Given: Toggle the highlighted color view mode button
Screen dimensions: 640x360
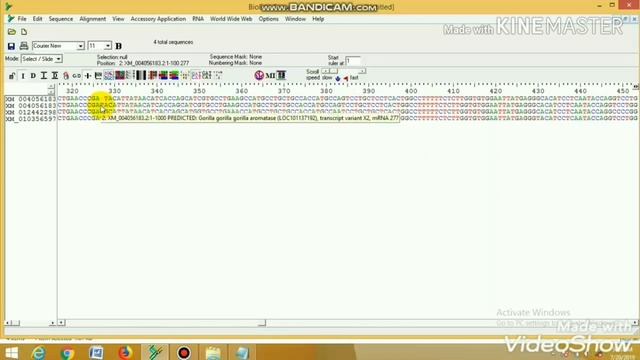Looking at the screenshot, I should click(x=109, y=76).
